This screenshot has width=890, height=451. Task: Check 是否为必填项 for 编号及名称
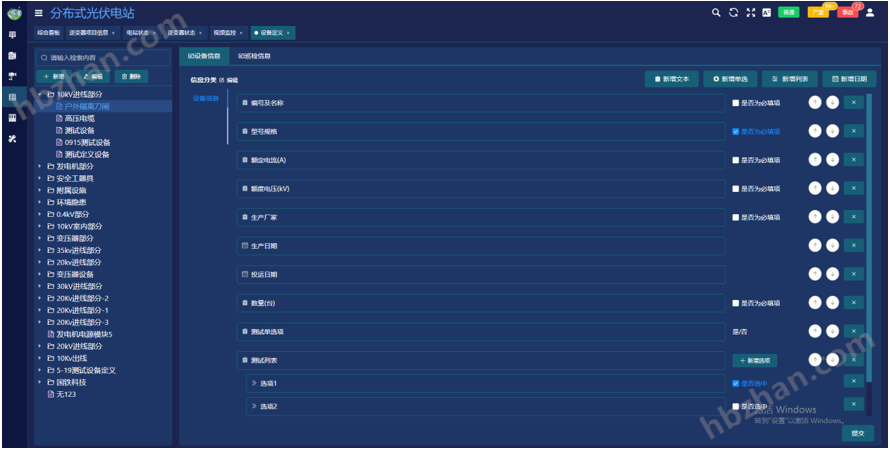click(x=736, y=102)
